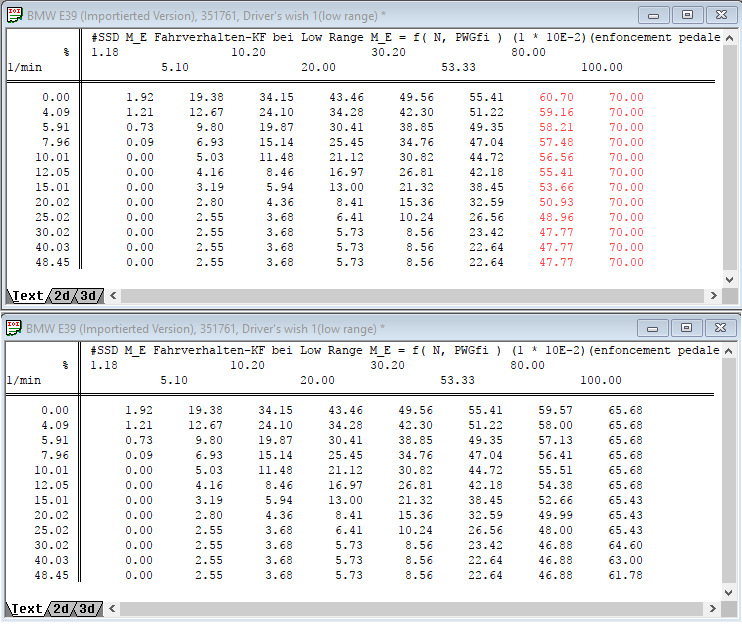The width and height of the screenshot is (742, 624).
Task: Select cell 52.66 in lower window
Action: click(555, 500)
